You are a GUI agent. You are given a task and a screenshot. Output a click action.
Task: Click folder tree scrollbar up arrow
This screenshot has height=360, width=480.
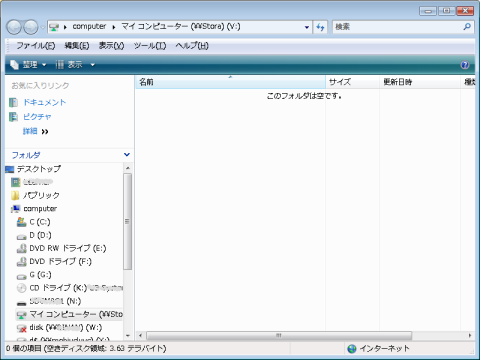coord(128,168)
